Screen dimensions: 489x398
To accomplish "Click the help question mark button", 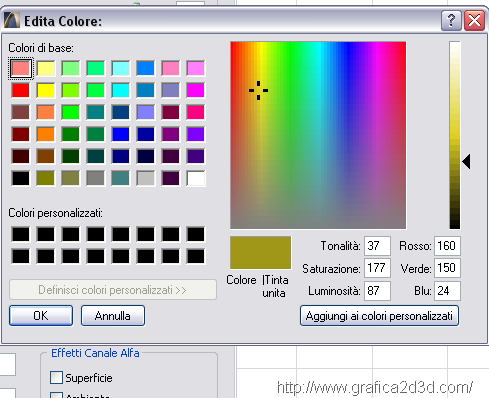I will tap(451, 20).
